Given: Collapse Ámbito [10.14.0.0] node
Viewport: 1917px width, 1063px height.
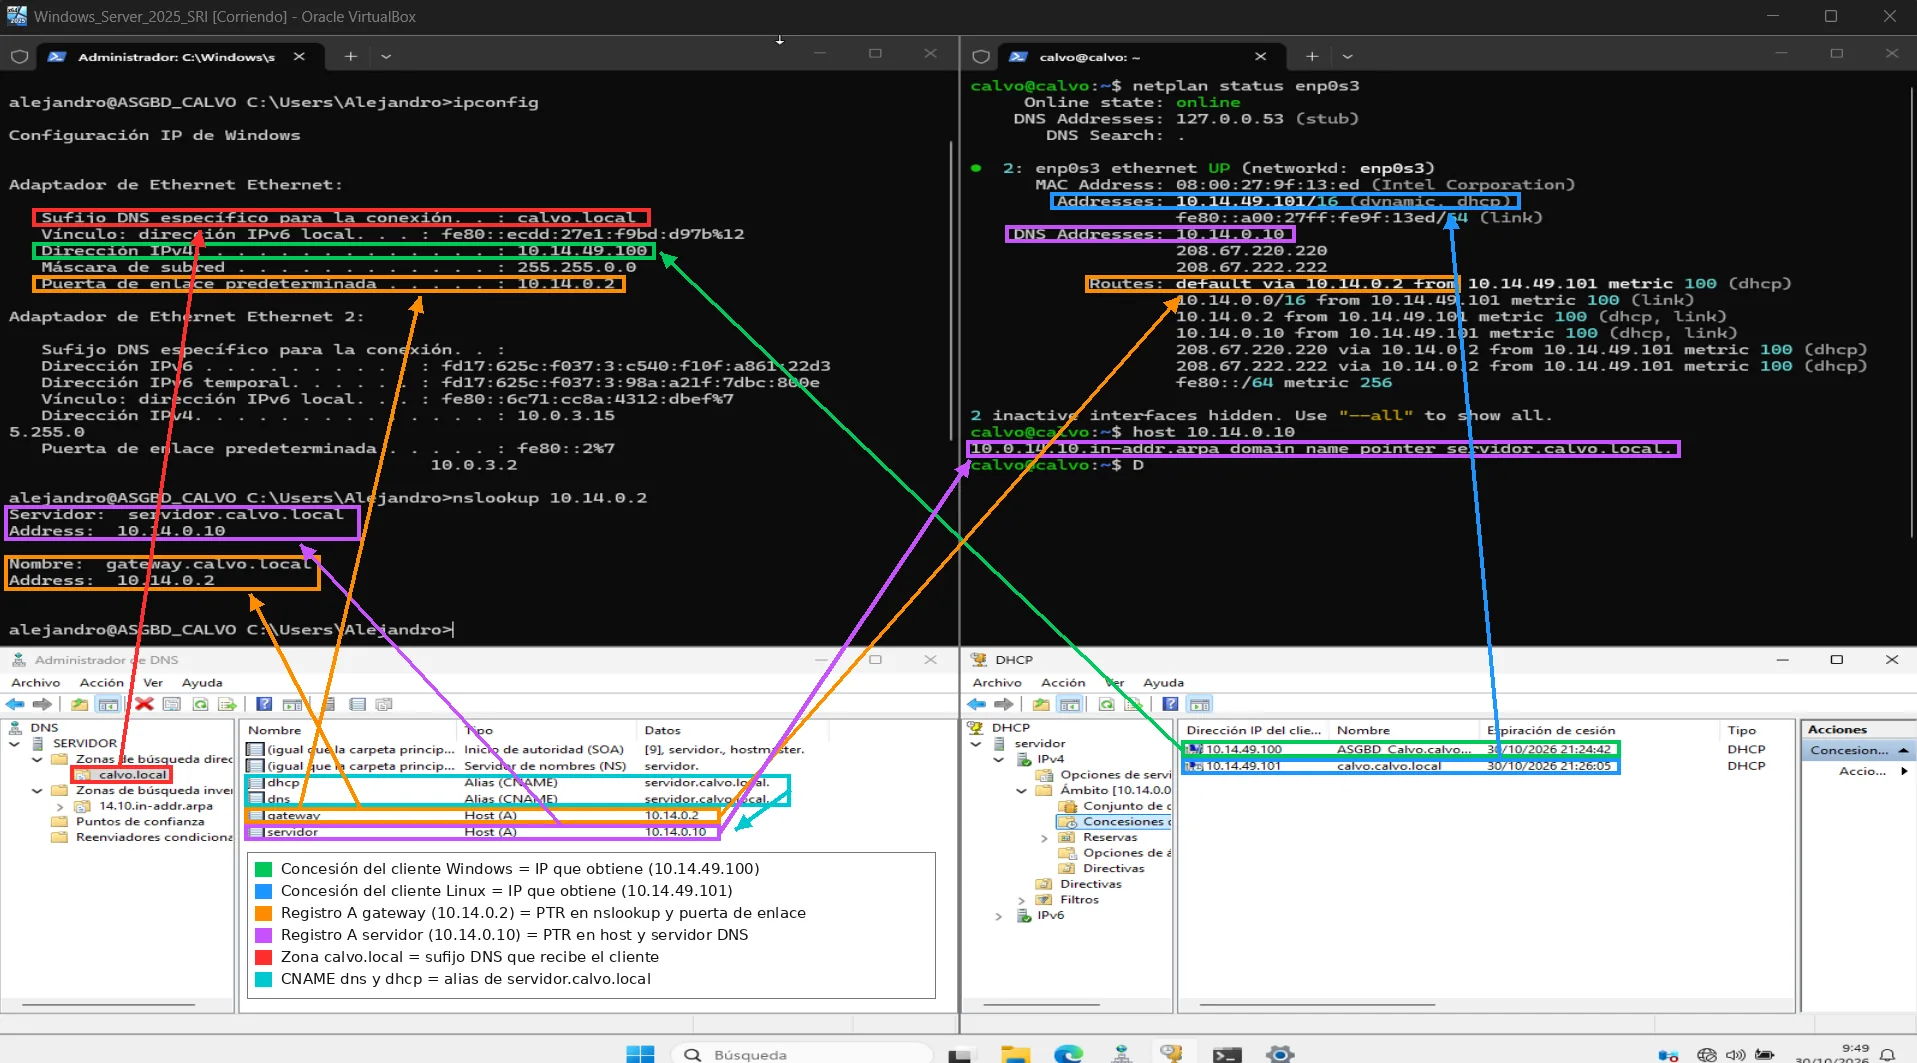Looking at the screenshot, I should (1022, 790).
